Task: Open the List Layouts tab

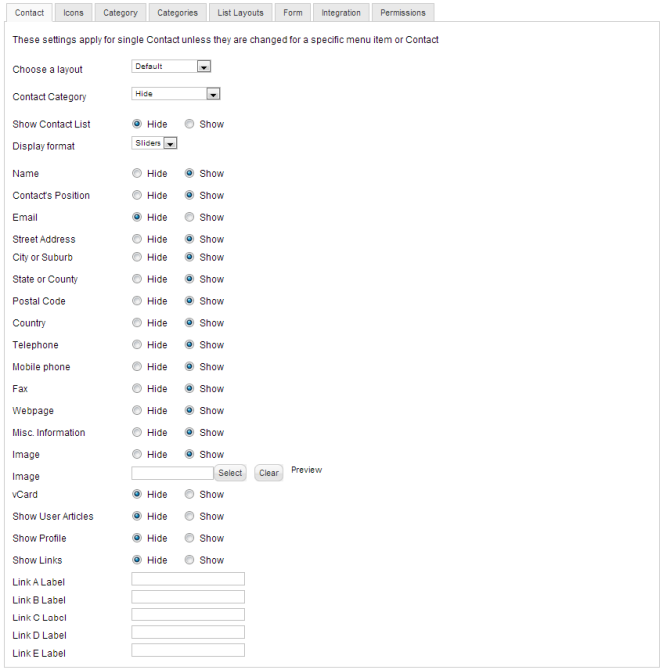Action: (x=240, y=13)
